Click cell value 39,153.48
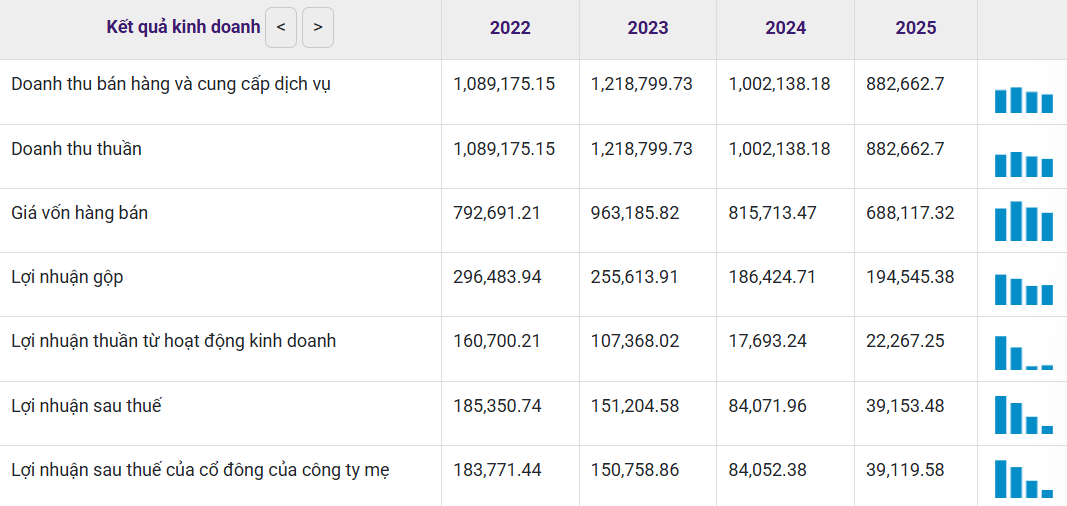 coord(906,406)
